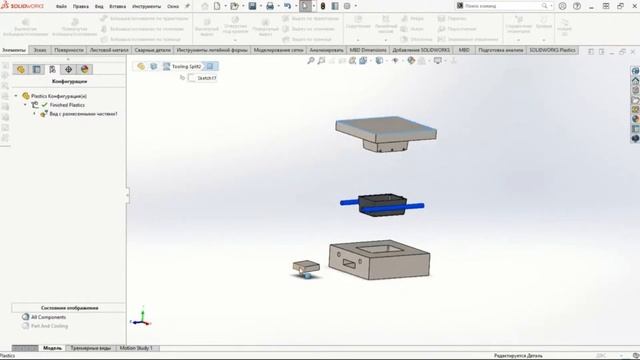Open the Save dropdown arrow

(260, 6)
